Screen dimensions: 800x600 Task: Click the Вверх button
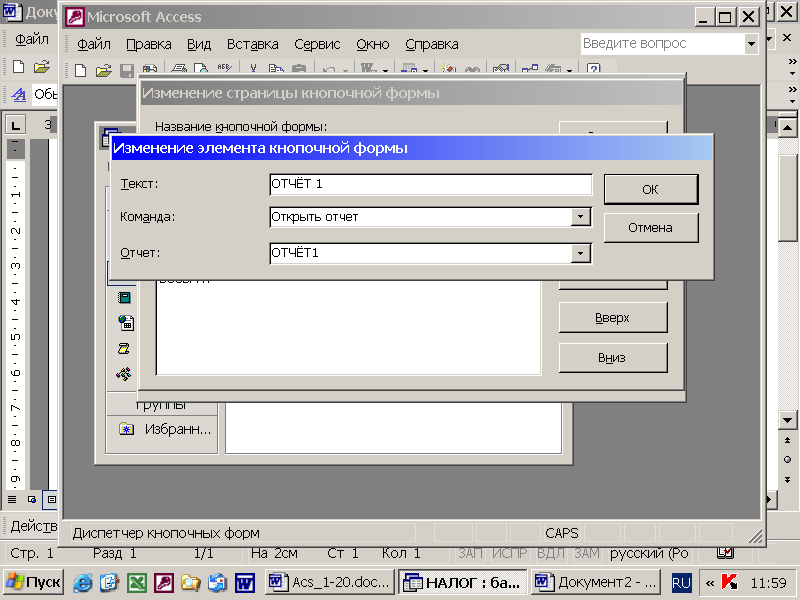(613, 317)
